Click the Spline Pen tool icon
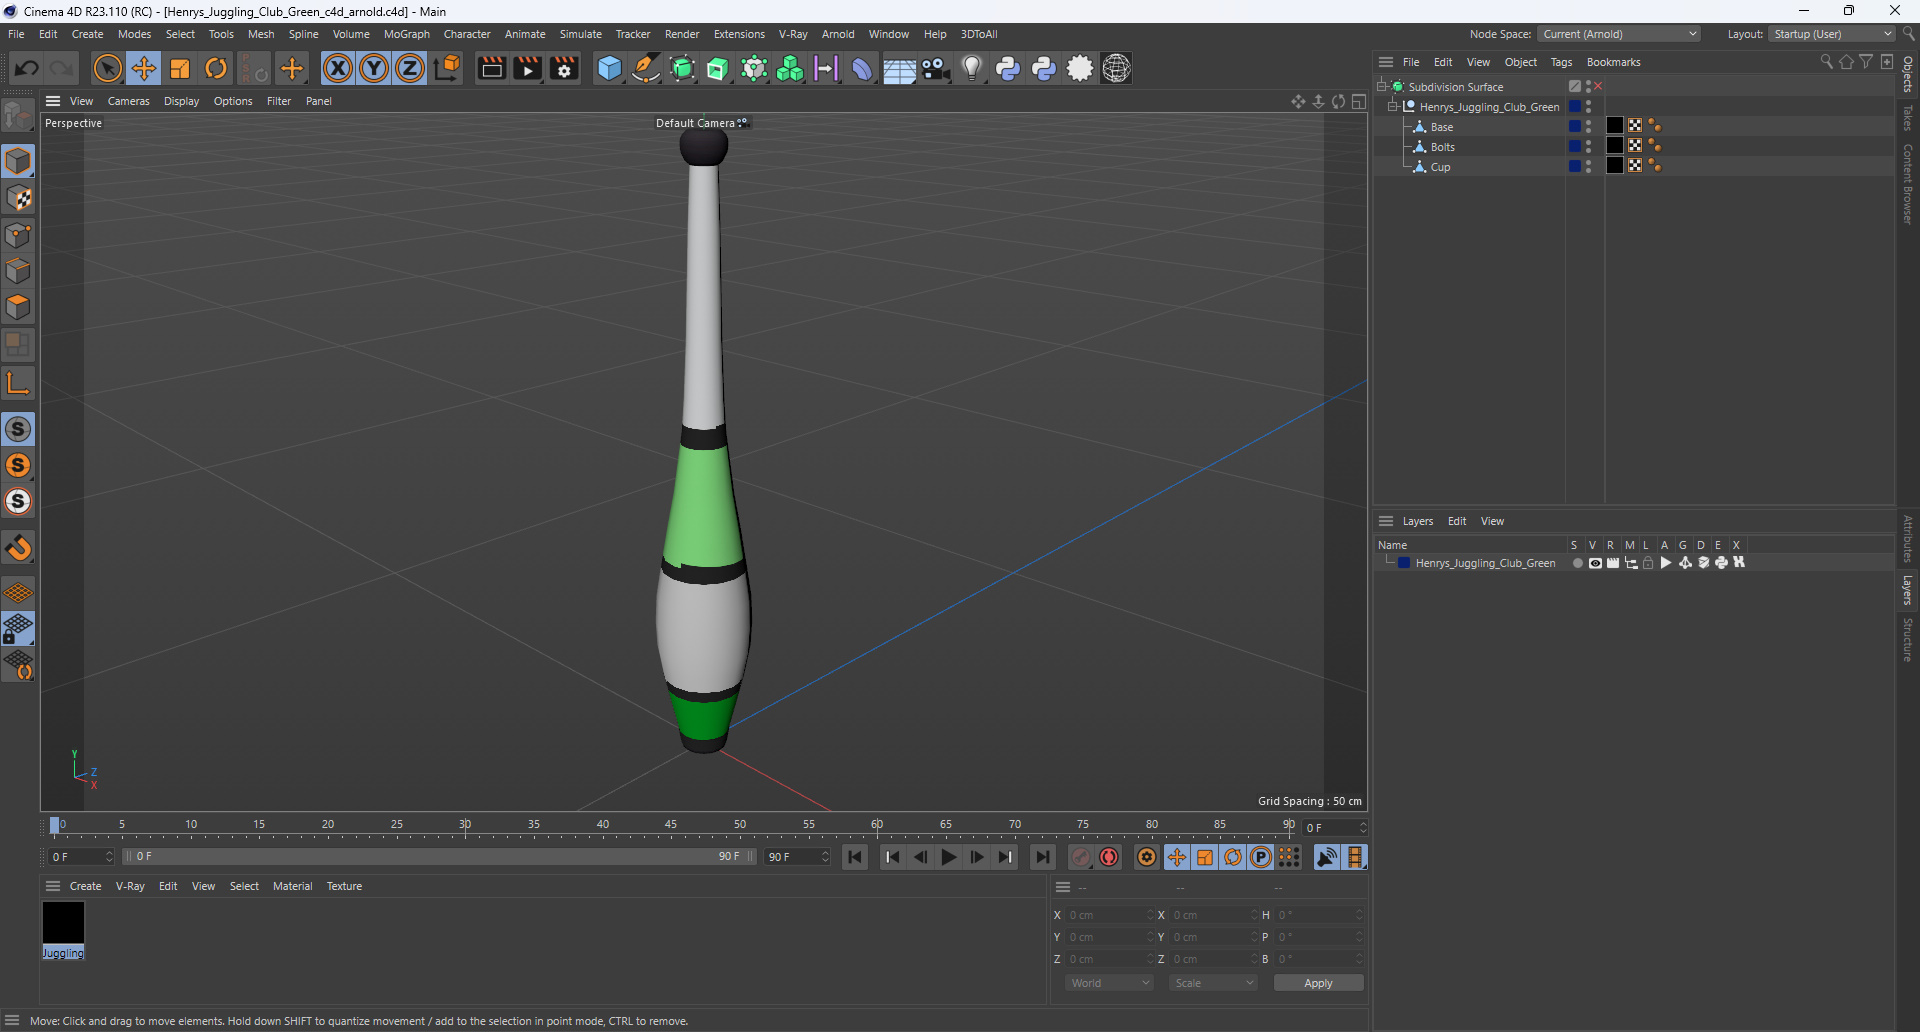Screen dimensions: 1920x1032 coord(646,68)
